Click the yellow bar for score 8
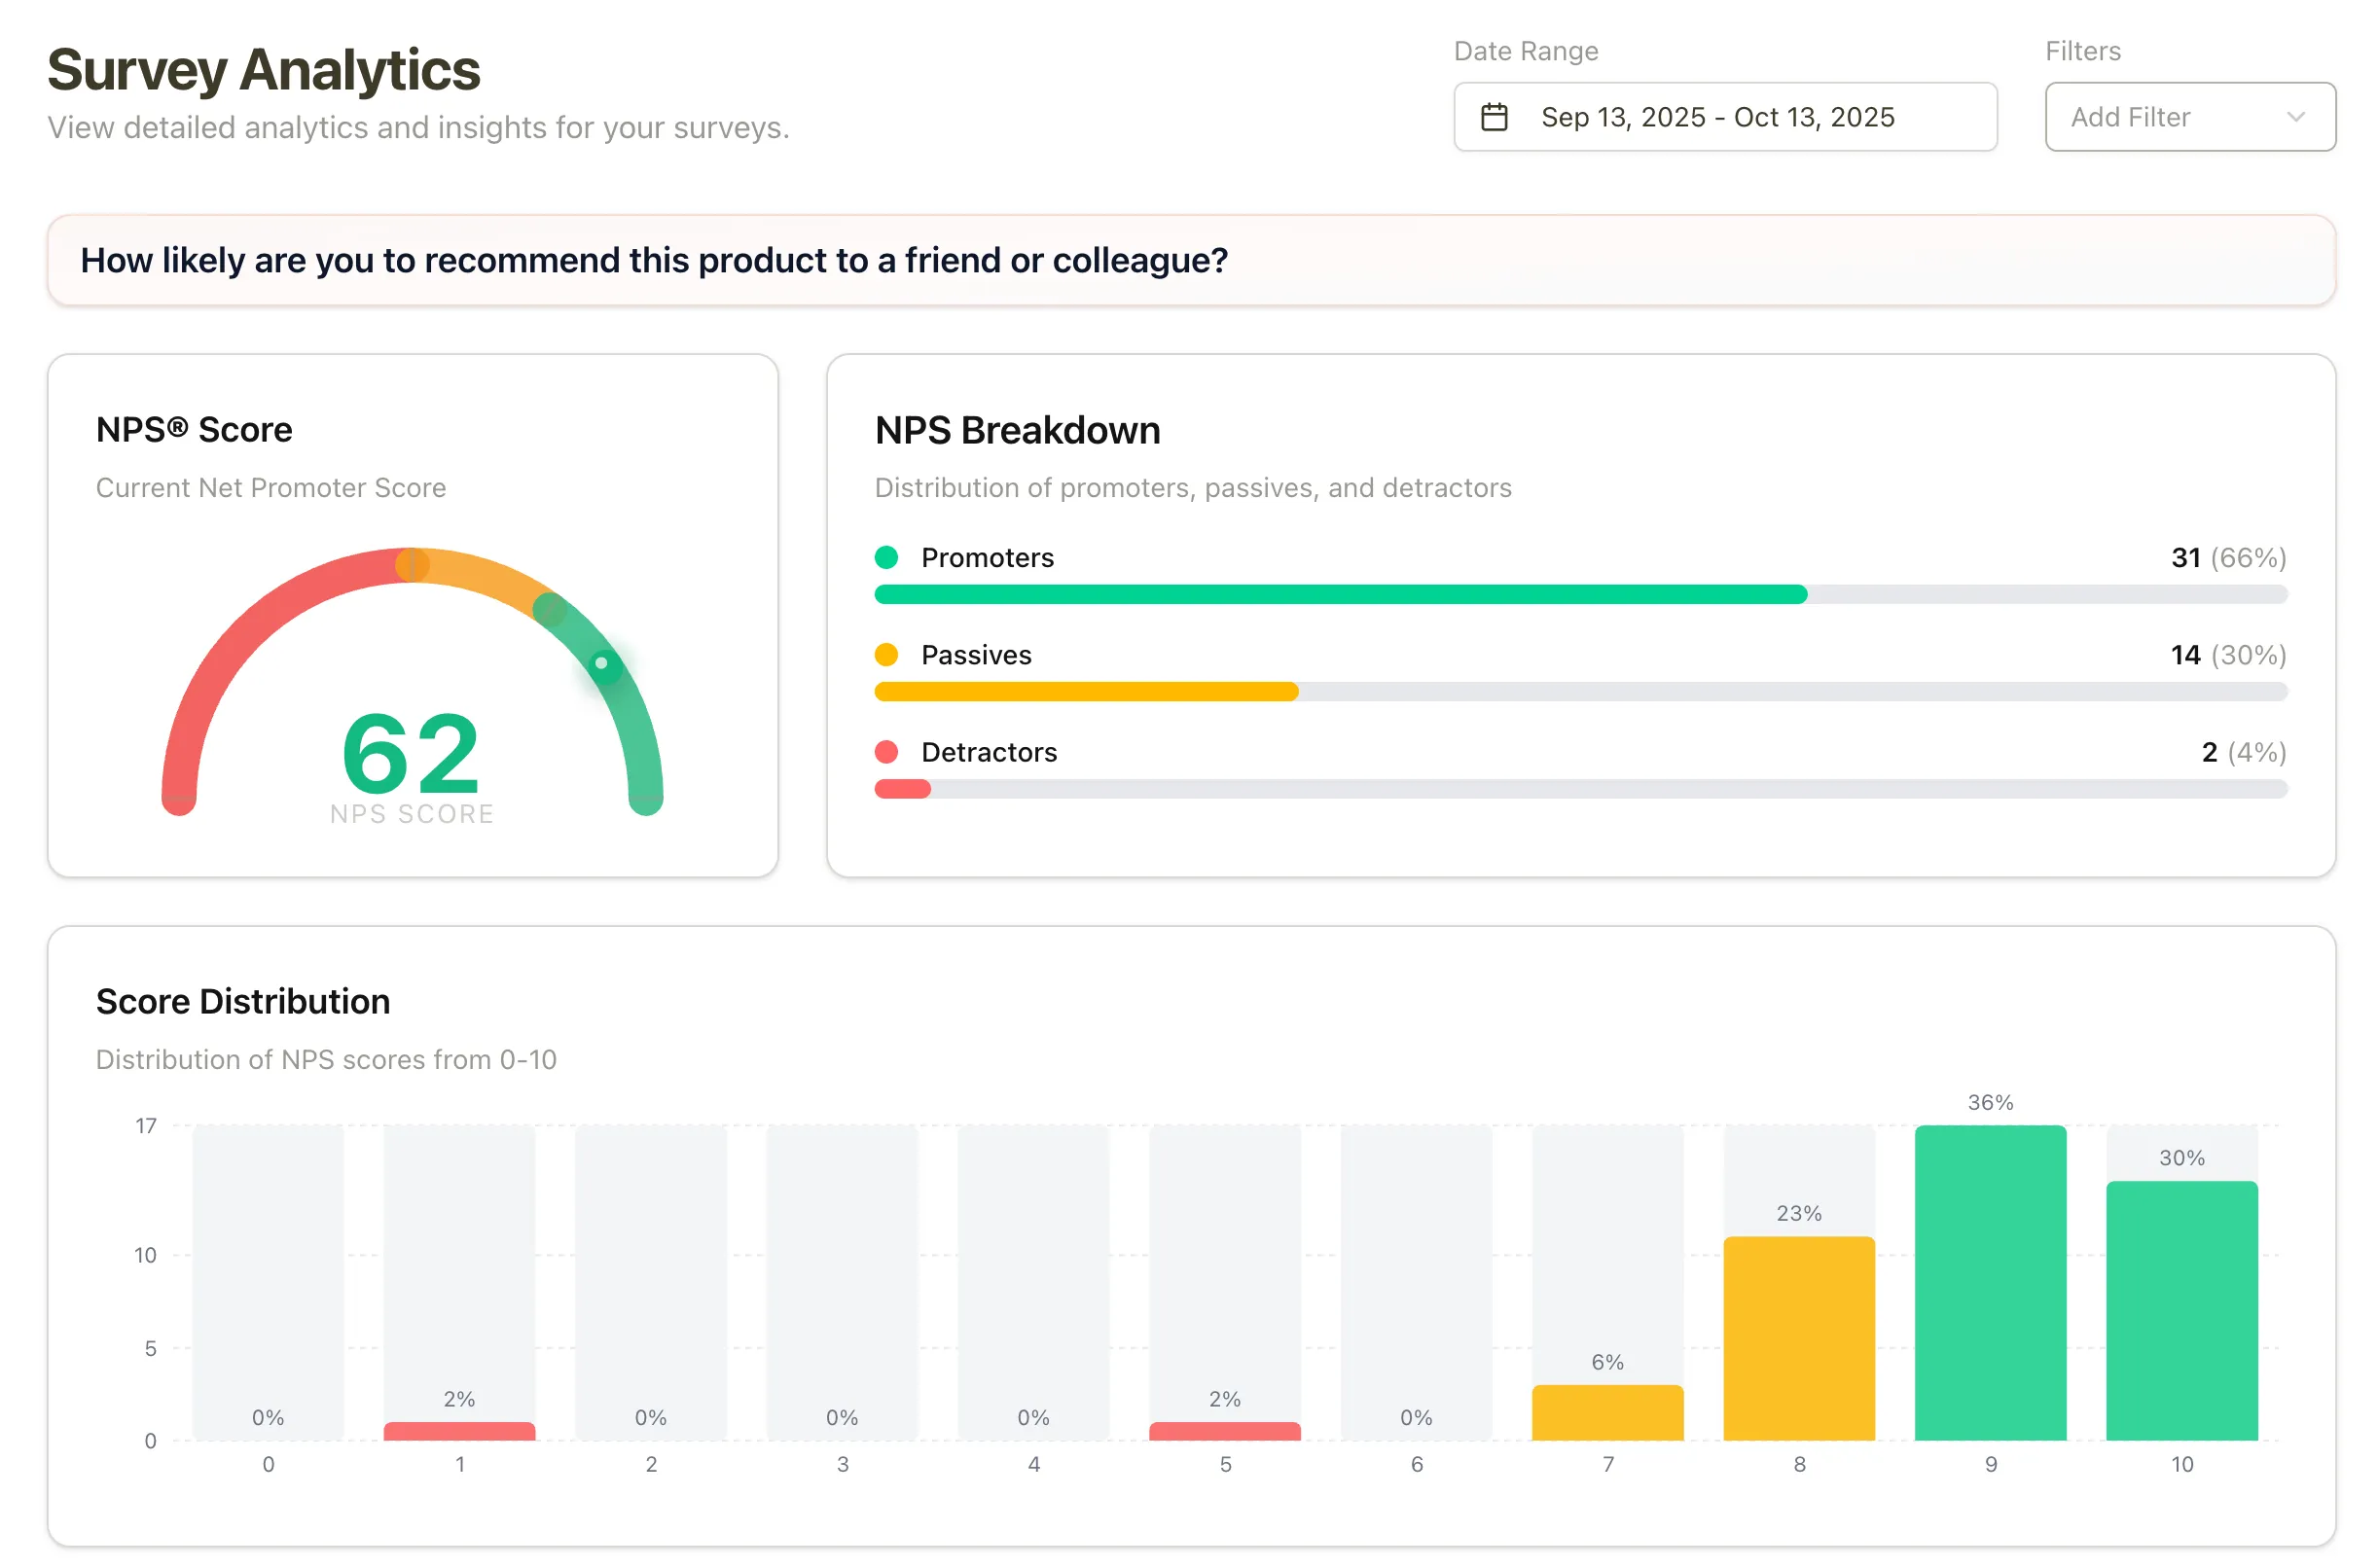 [x=1799, y=1340]
